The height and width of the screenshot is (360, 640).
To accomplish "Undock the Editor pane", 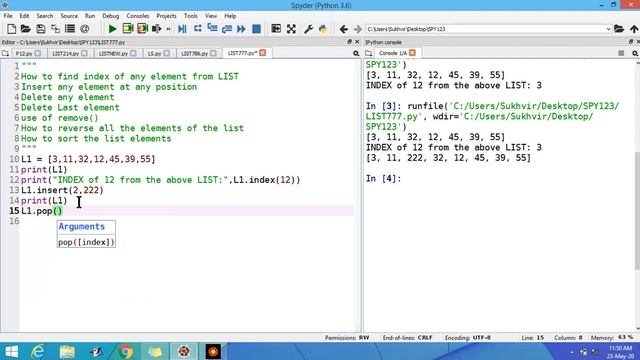I will tap(349, 42).
